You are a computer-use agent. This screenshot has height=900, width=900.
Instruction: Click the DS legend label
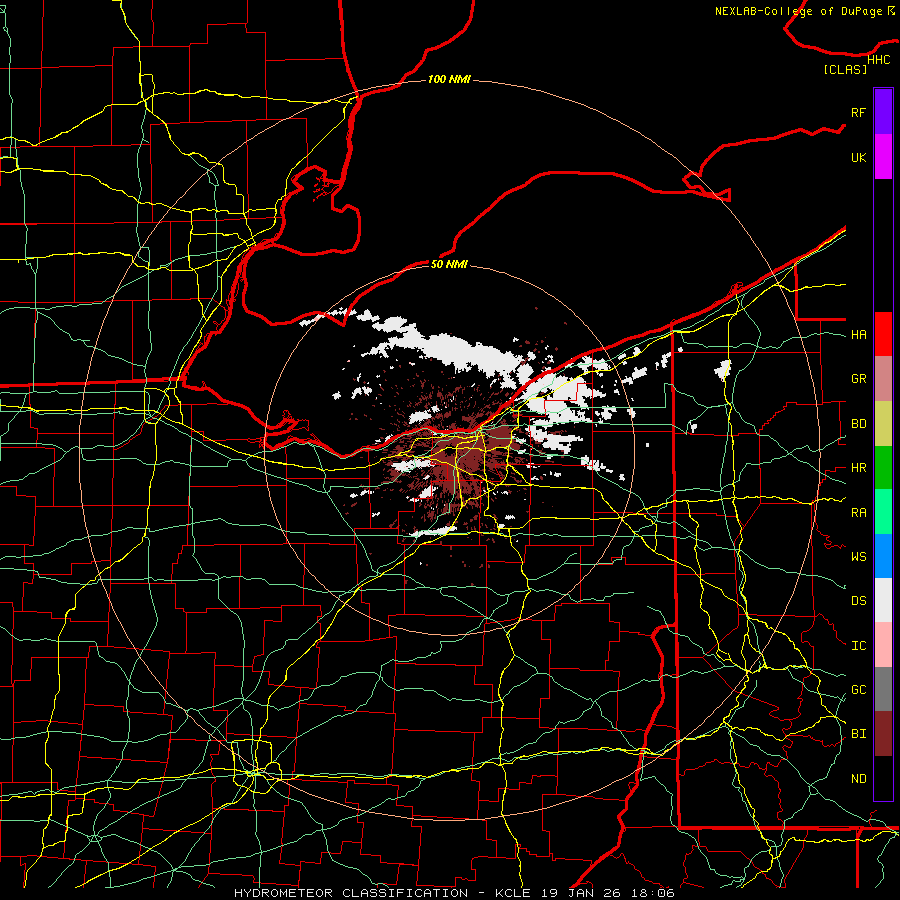(x=858, y=601)
